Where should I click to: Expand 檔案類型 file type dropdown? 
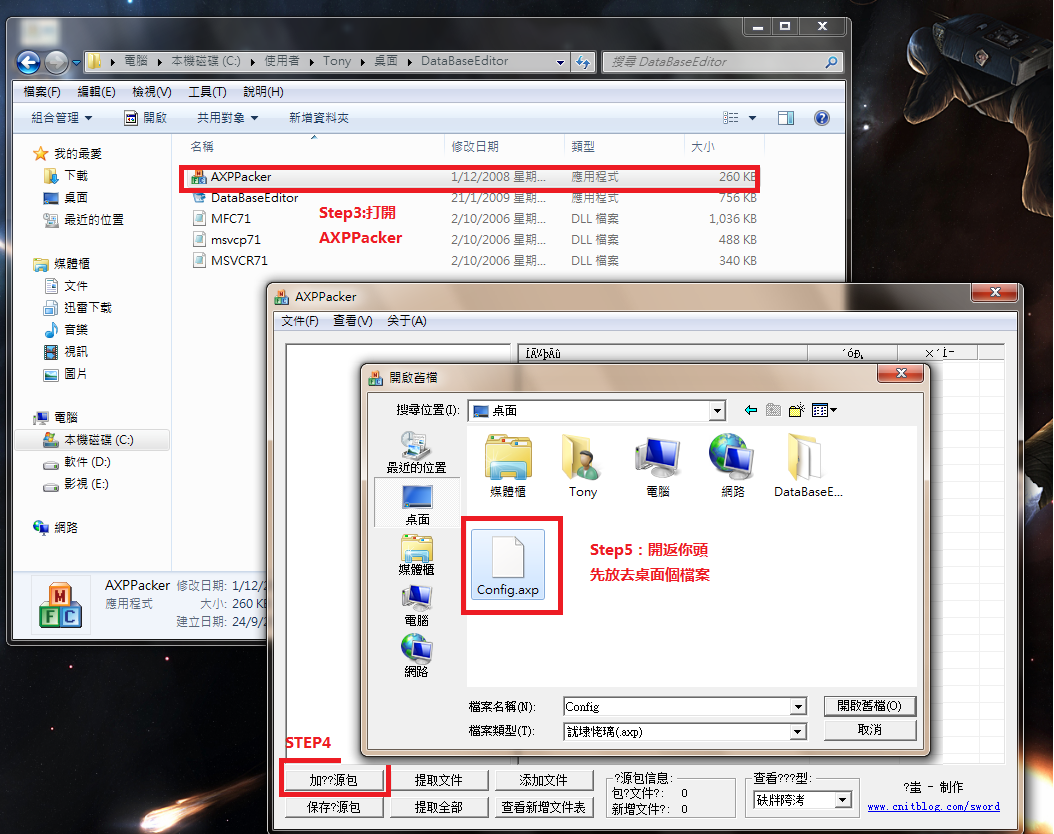point(798,732)
